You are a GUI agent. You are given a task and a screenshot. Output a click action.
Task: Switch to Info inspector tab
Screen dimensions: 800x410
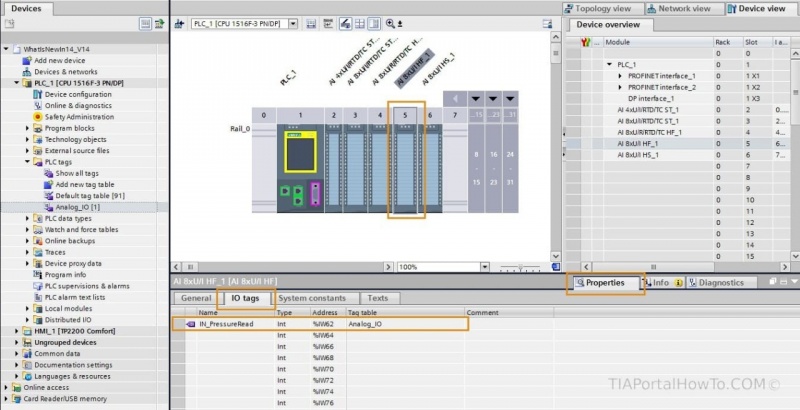click(x=664, y=283)
